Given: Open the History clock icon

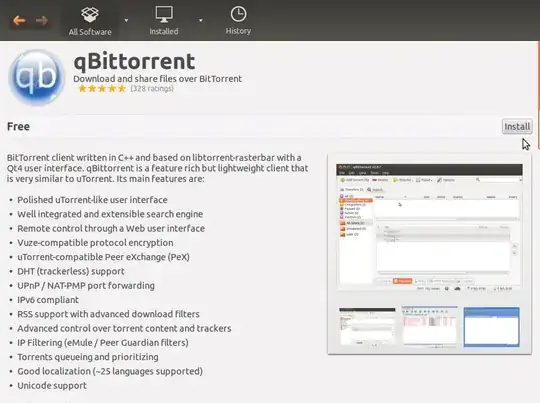Looking at the screenshot, I should click(x=238, y=14).
